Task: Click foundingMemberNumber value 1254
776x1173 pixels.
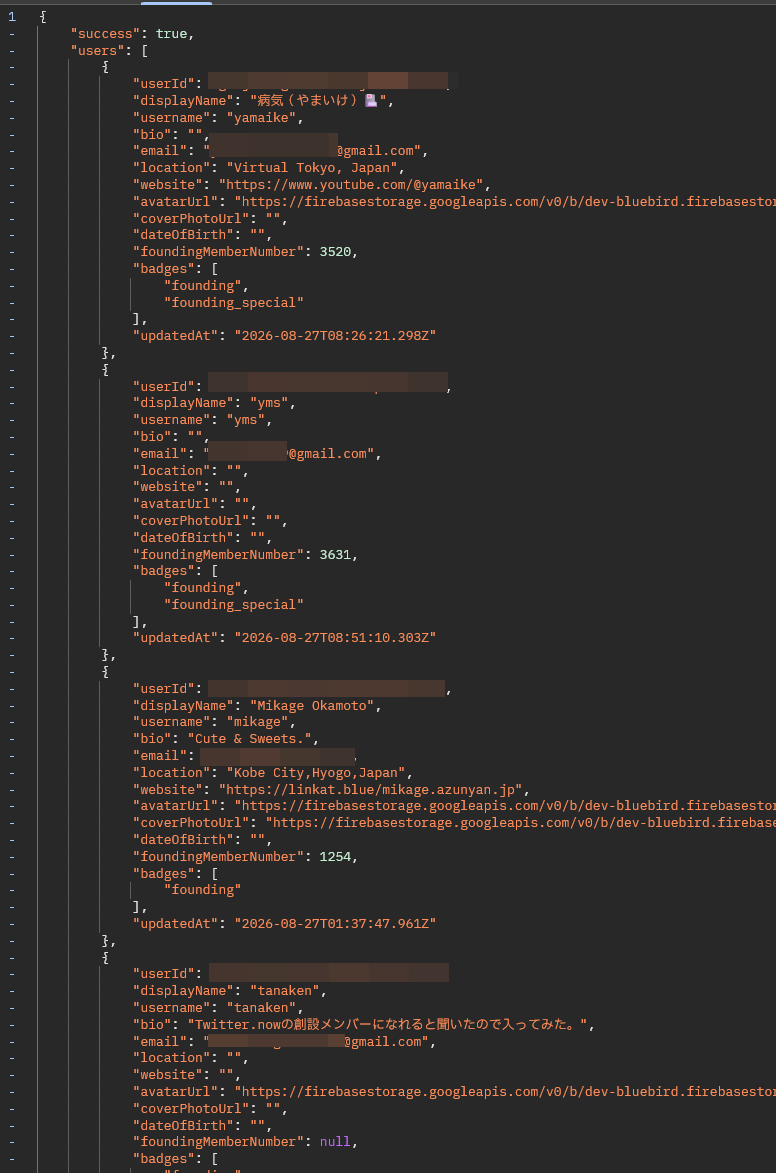Action: click(335, 857)
